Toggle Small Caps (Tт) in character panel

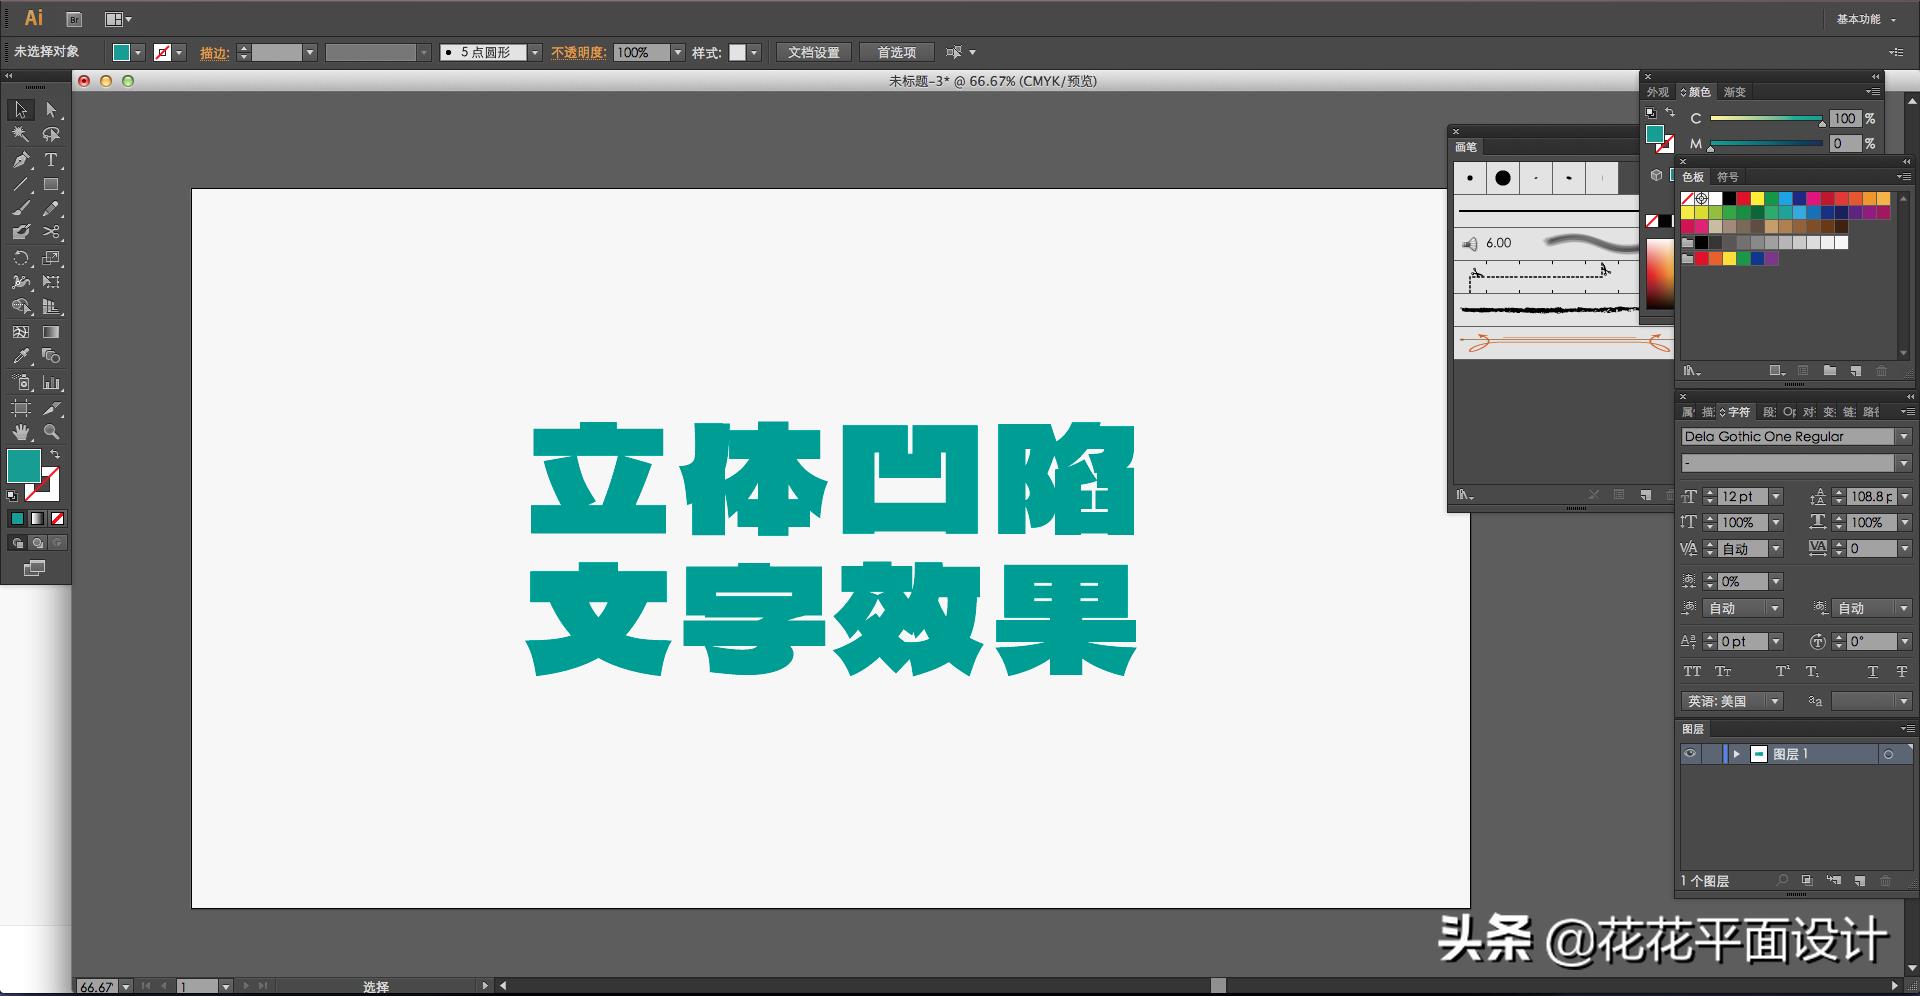[x=1723, y=671]
